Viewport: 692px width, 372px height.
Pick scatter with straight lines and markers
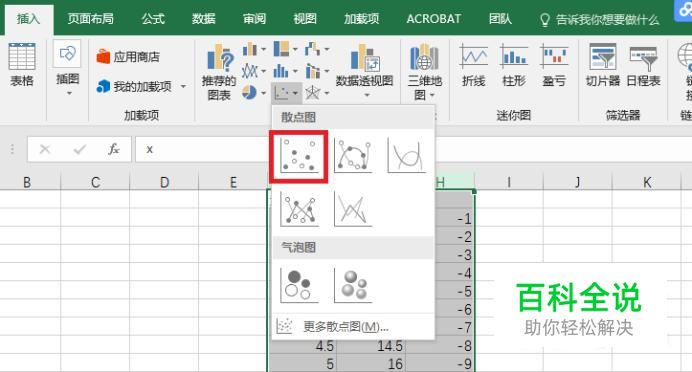point(299,209)
